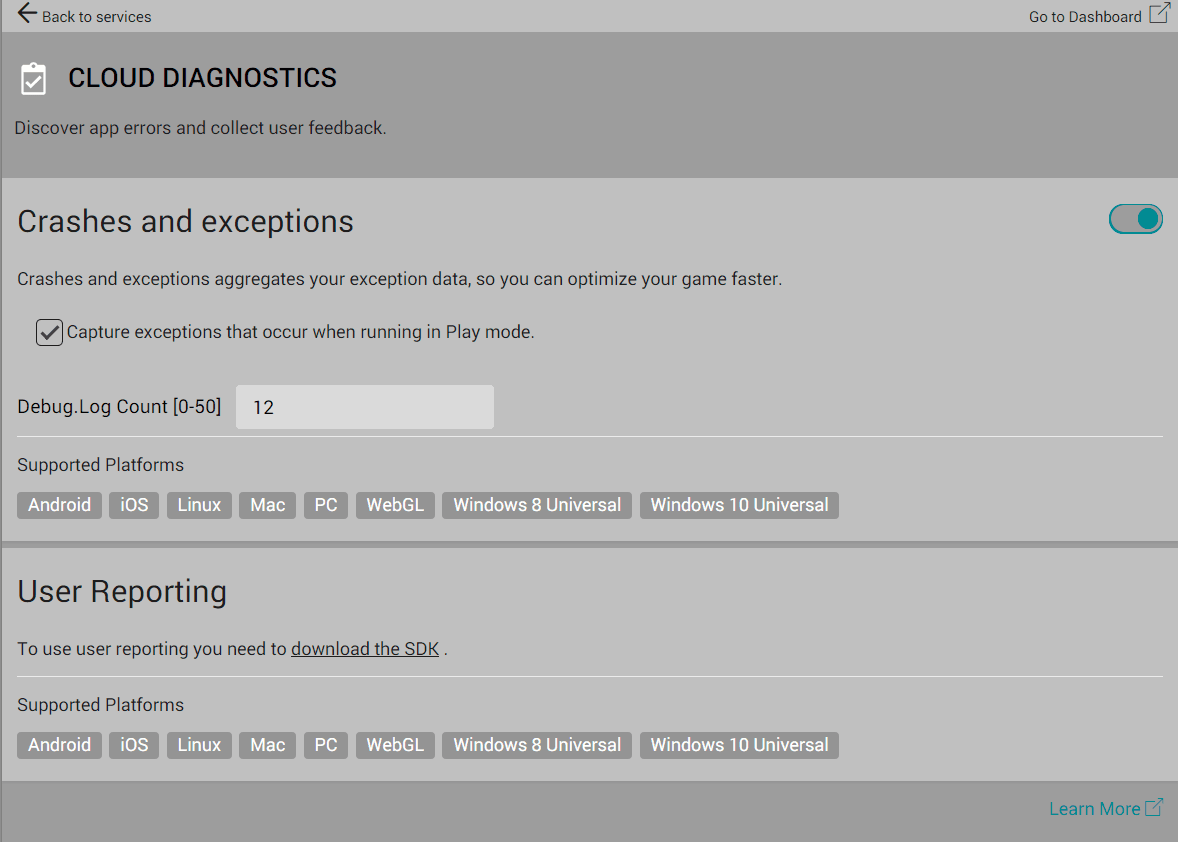Uncheck Capture exceptions in Play mode checkbox
1178x842 pixels.
(x=50, y=332)
